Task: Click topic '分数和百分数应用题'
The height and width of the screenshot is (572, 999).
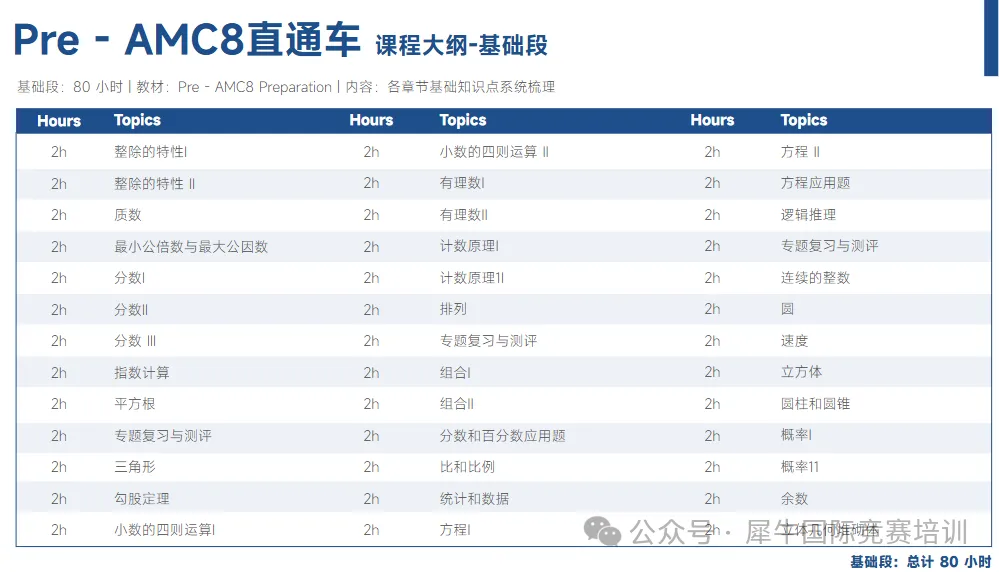Action: pos(503,436)
